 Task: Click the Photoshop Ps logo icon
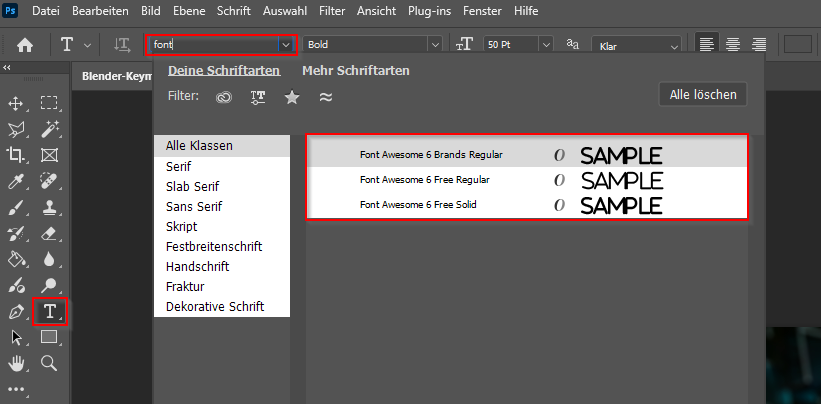point(9,10)
